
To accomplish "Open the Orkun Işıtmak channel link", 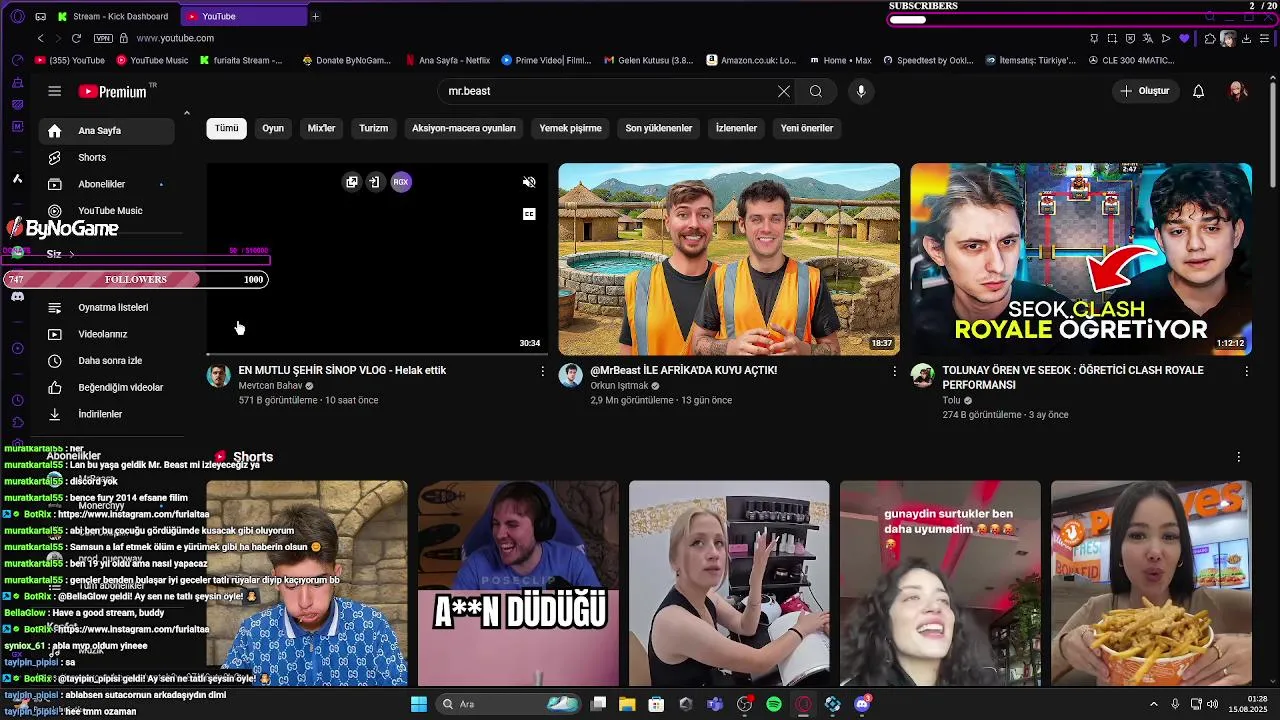I will [x=619, y=386].
